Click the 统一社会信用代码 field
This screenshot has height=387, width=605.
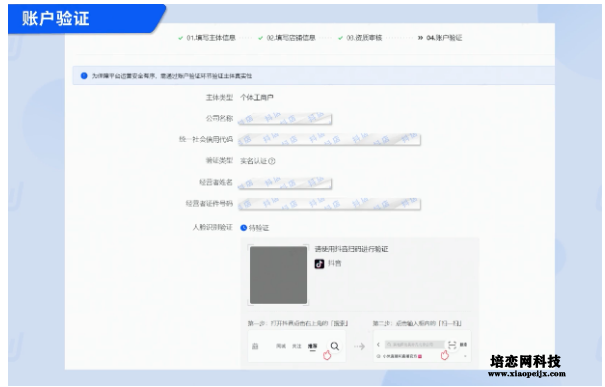click(x=329, y=140)
